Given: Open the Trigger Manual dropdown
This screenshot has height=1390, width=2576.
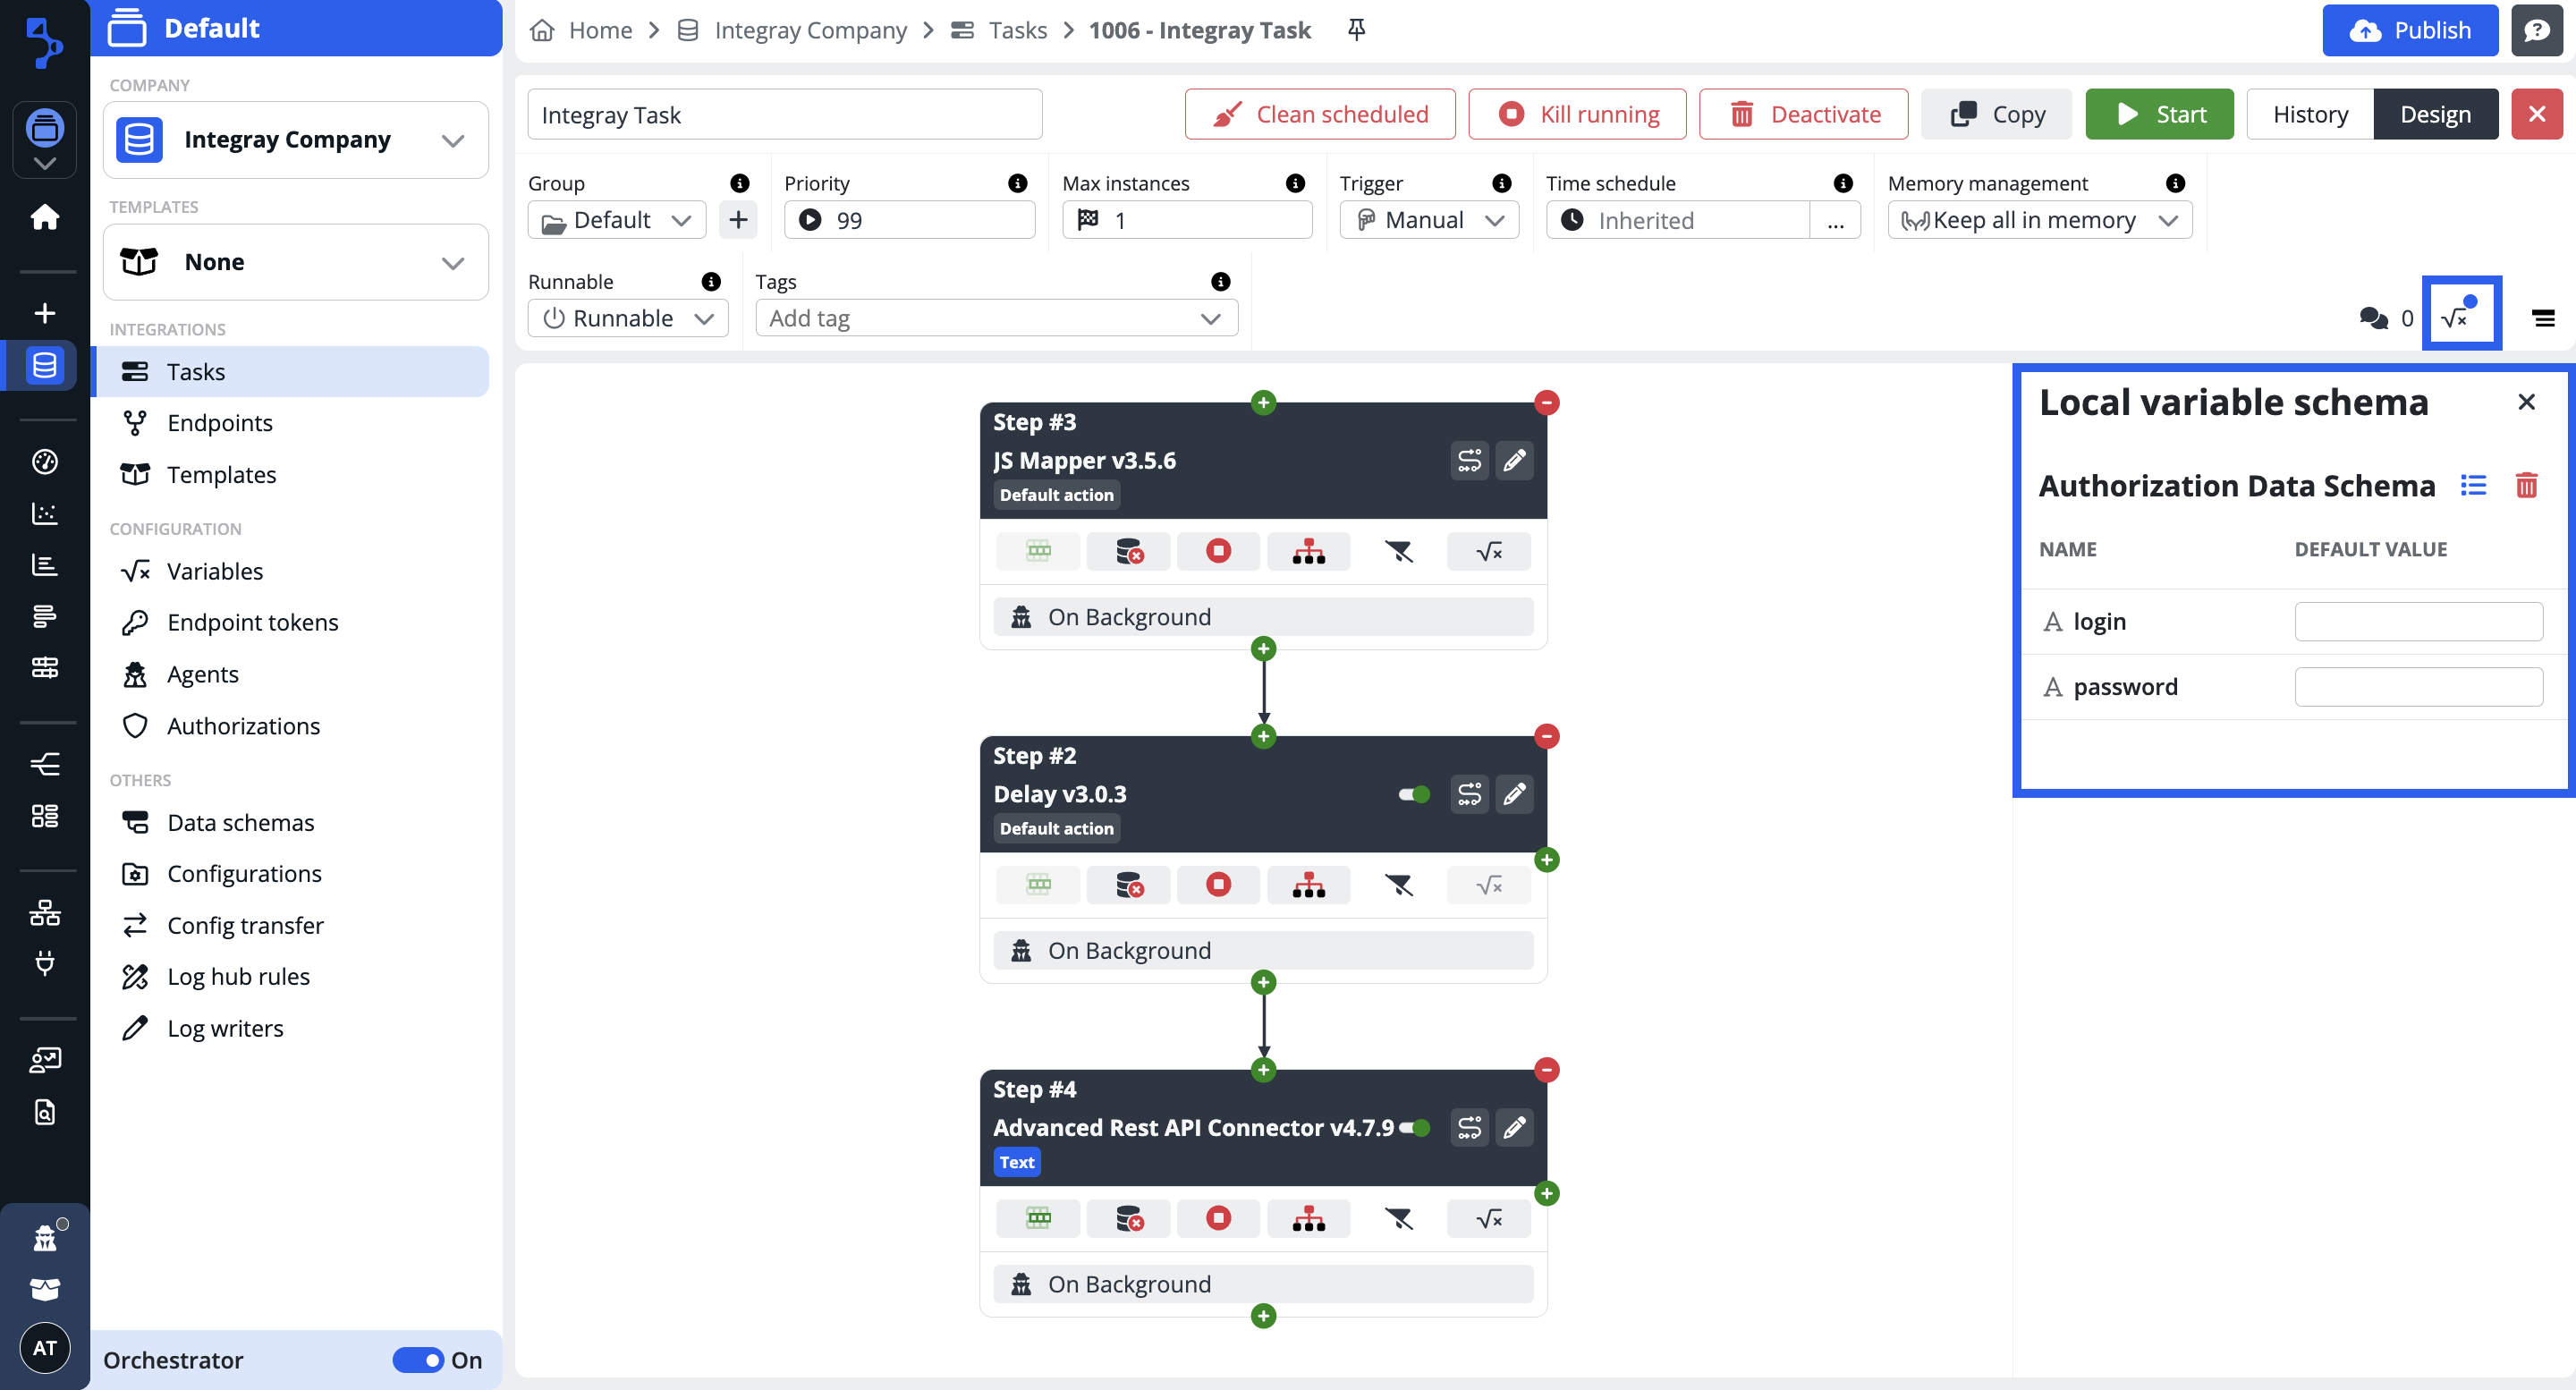Looking at the screenshot, I should coord(1429,220).
